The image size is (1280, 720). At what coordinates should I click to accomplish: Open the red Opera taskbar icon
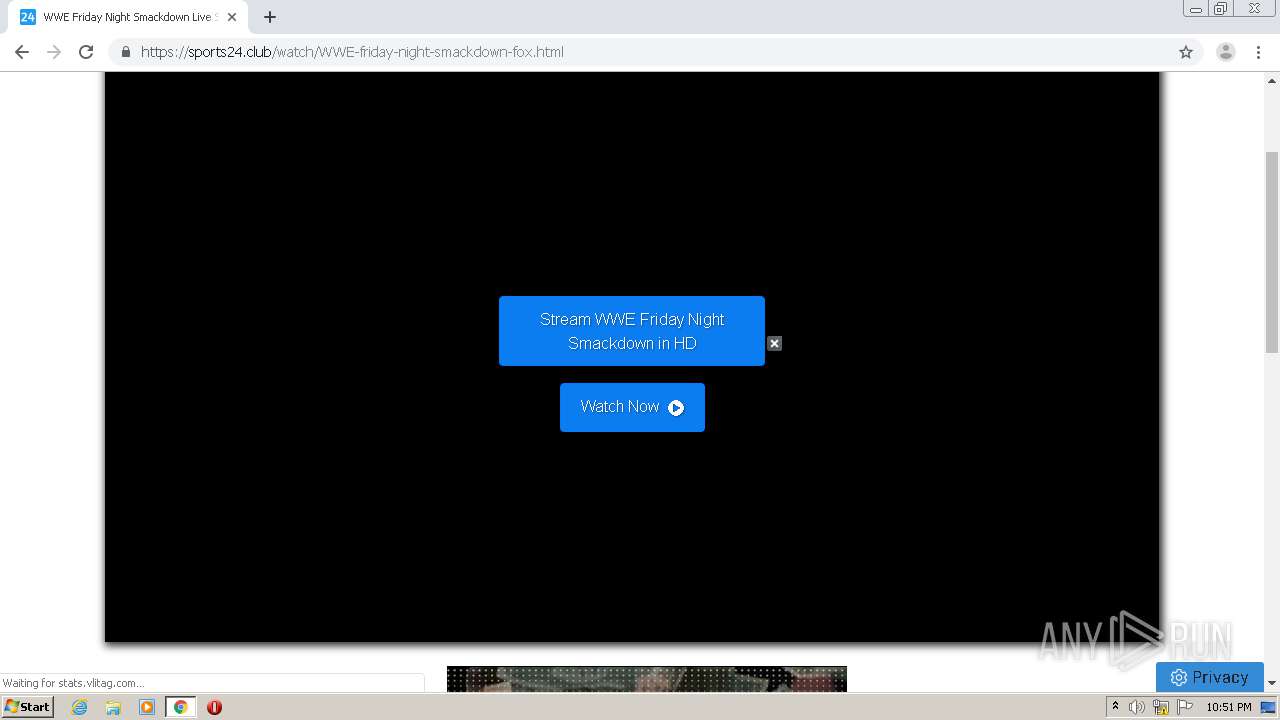coord(214,707)
